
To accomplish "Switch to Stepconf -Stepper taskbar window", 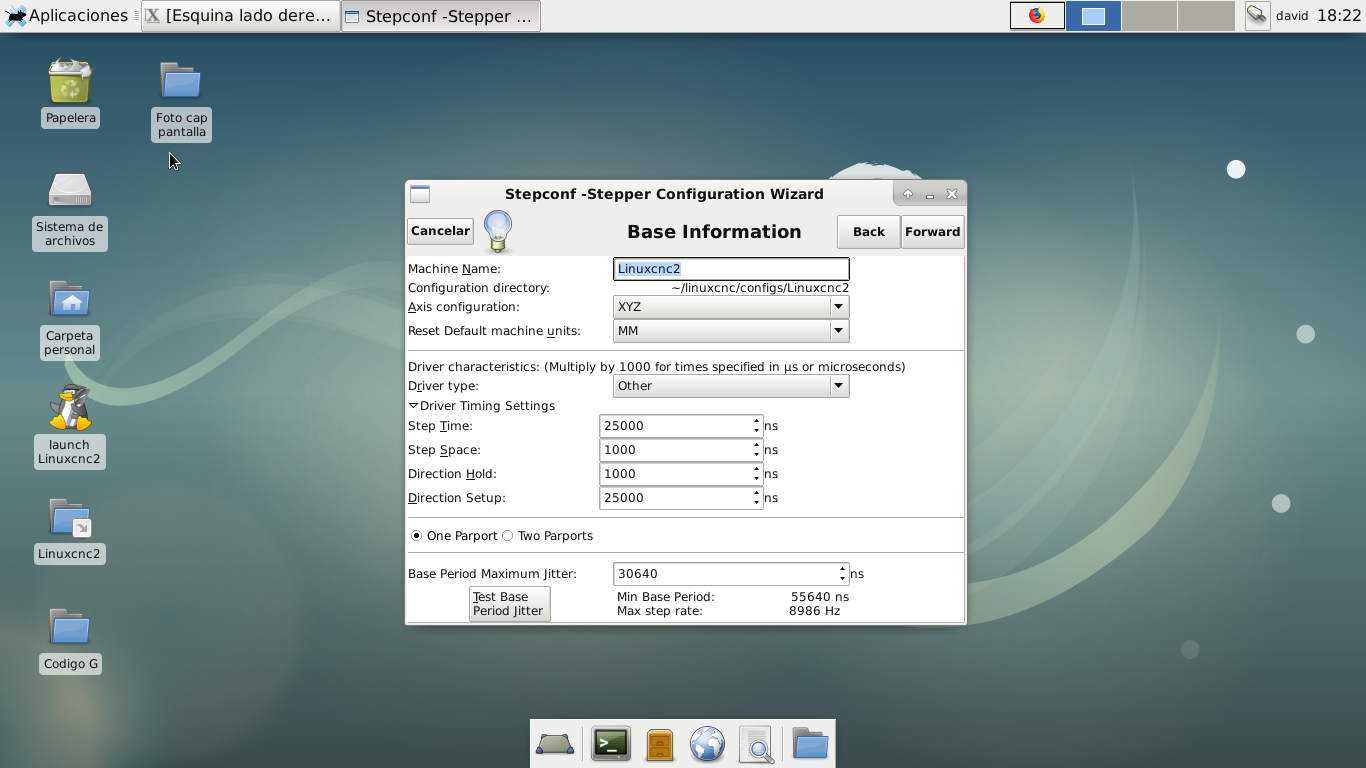I will click(441, 16).
